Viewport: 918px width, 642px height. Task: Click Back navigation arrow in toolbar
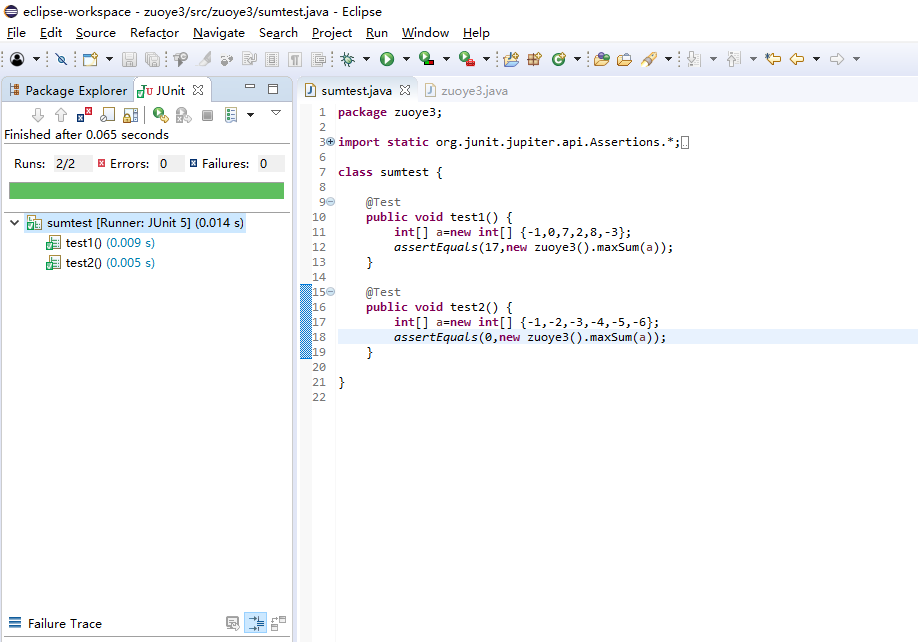point(797,59)
